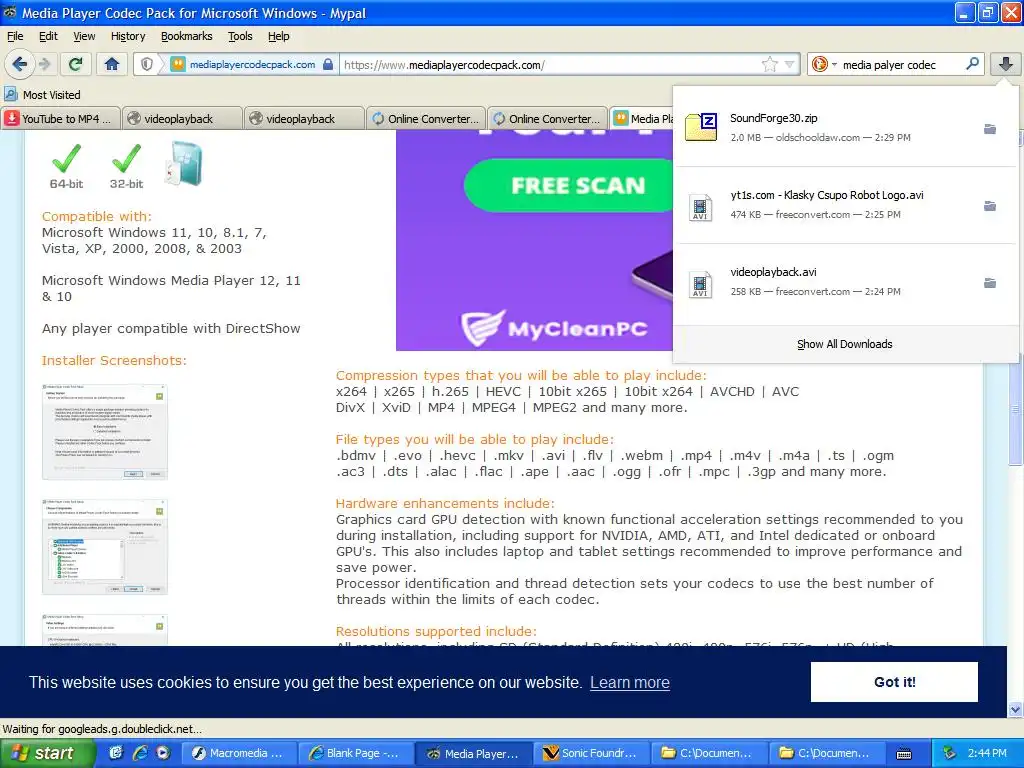The height and width of the screenshot is (768, 1024).
Task: Switch to the second videoplayback tab
Action: point(304,118)
